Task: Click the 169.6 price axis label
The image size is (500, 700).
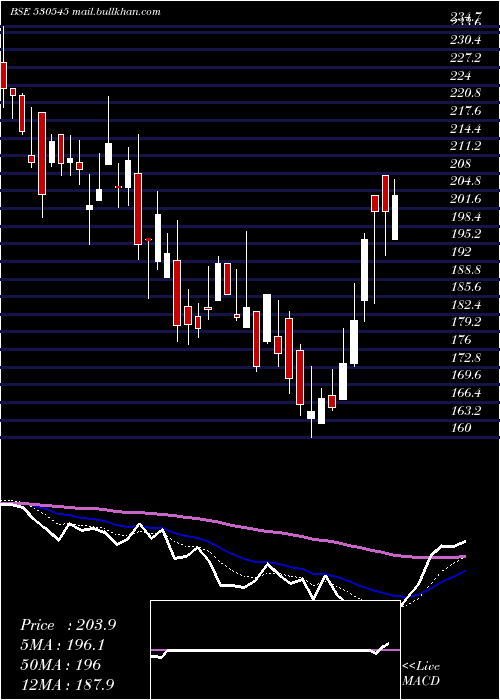Action: click(465, 375)
